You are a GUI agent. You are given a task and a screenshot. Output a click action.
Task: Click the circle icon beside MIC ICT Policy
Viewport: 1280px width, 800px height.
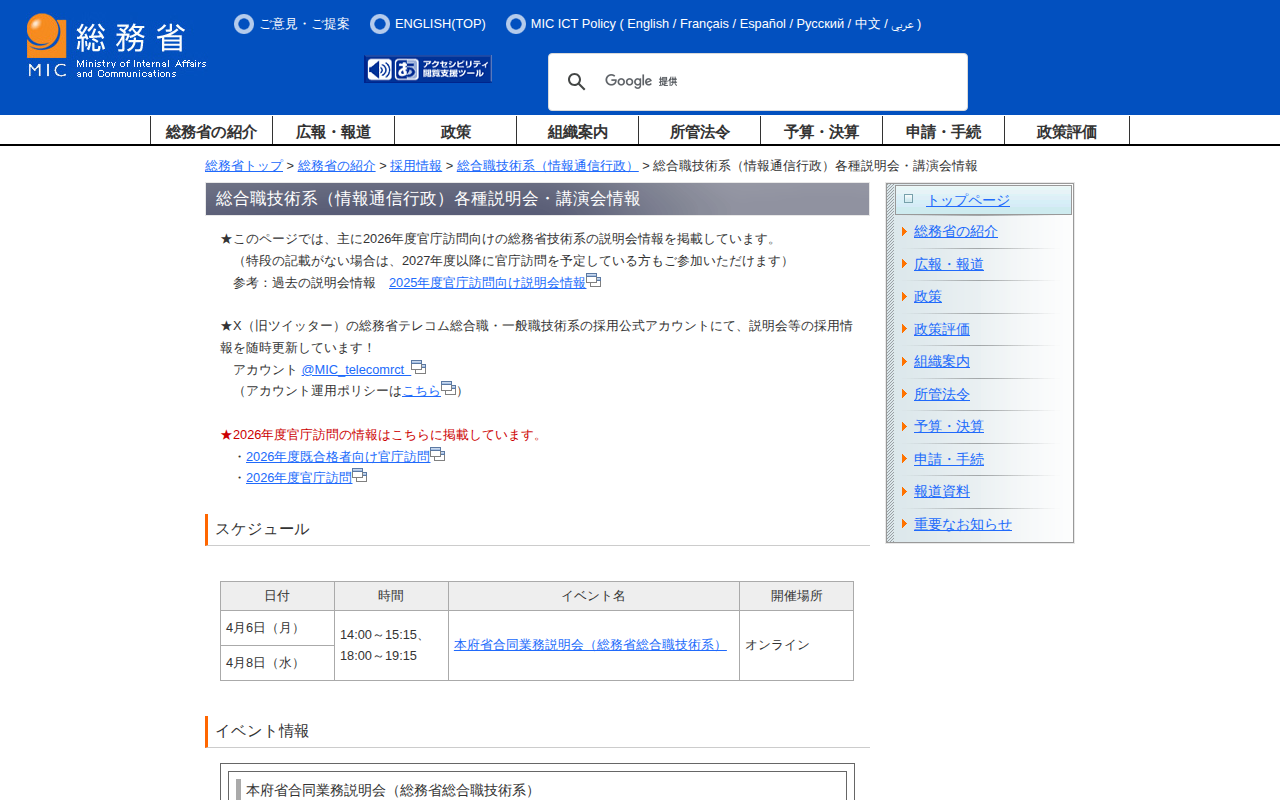point(516,24)
